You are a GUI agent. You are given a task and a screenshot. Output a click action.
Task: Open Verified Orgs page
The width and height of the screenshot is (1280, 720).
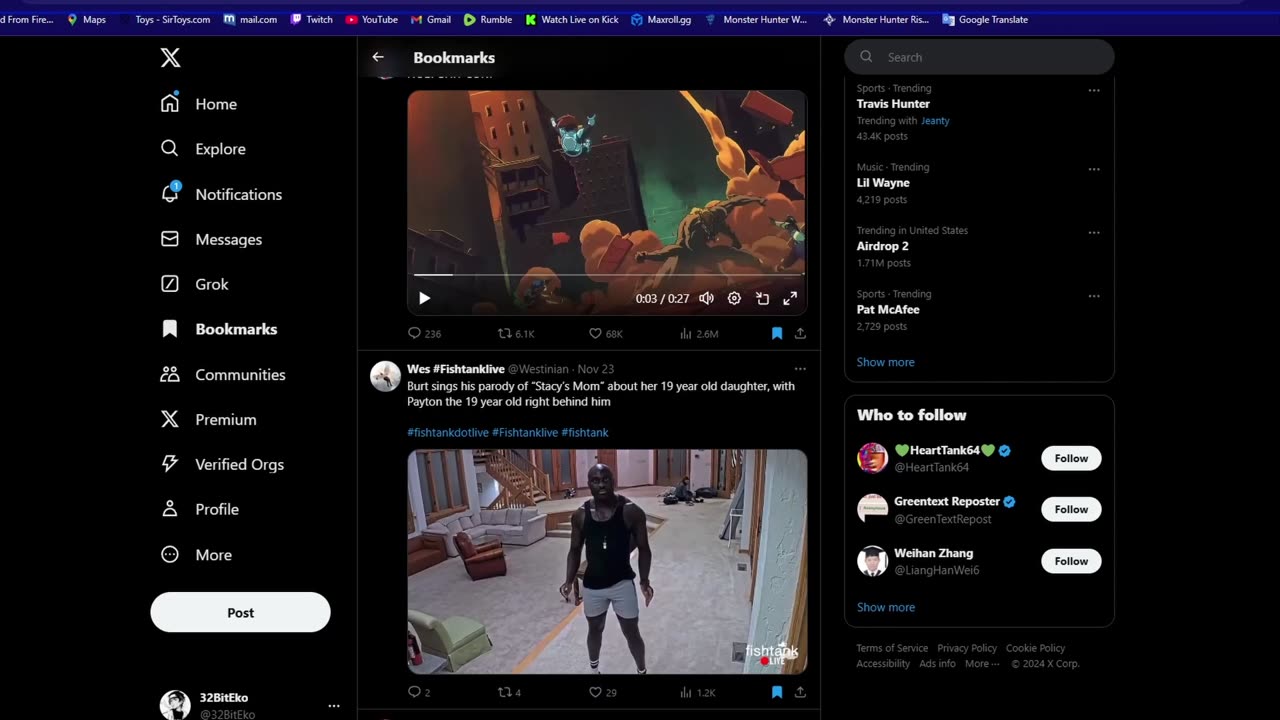[222, 464]
